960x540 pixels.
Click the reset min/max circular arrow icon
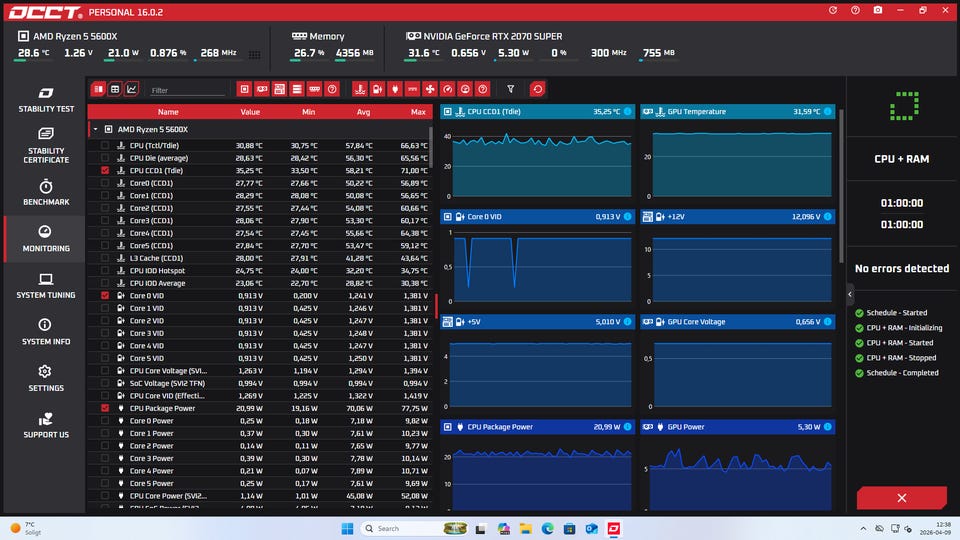[538, 89]
